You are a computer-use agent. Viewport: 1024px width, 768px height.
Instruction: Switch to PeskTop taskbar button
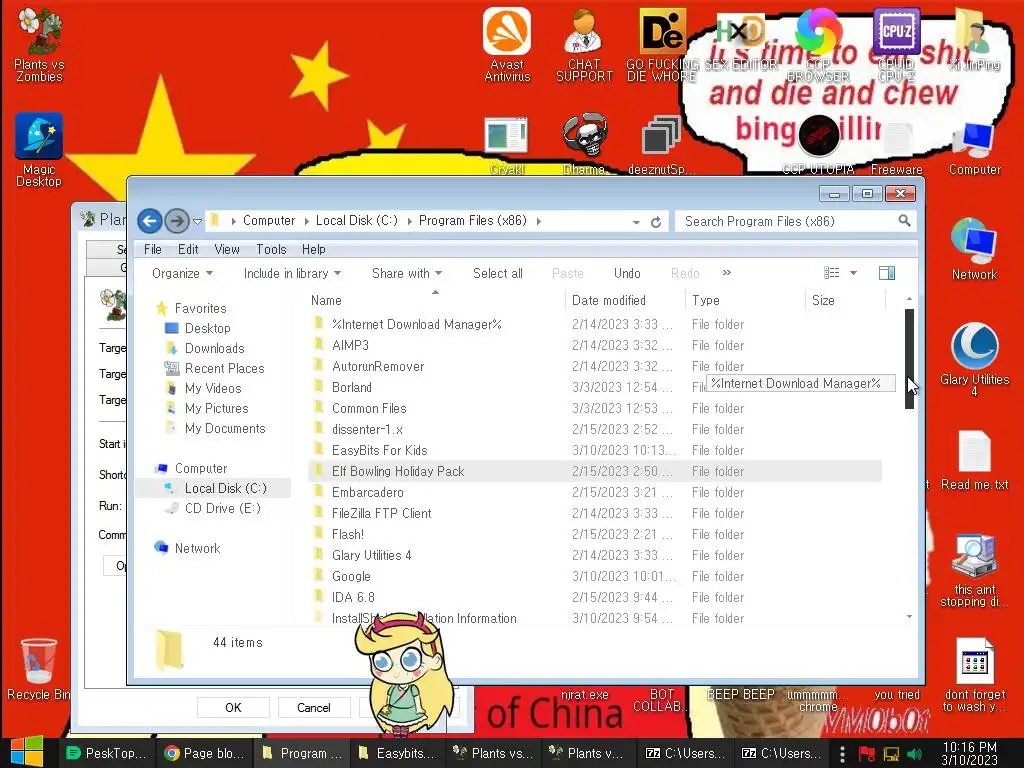pyautogui.click(x=107, y=753)
